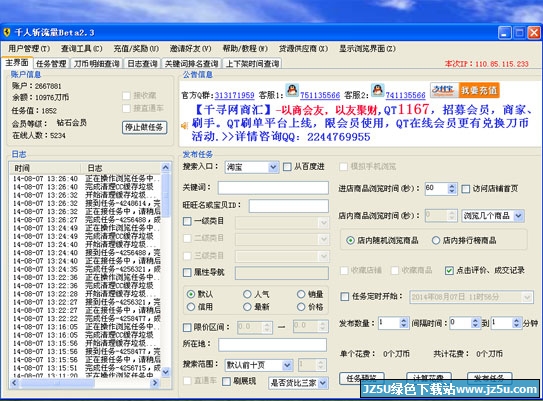543x401 pixels.
Task: Select the 店内排行榜商品 radio button
Action: coord(436,240)
